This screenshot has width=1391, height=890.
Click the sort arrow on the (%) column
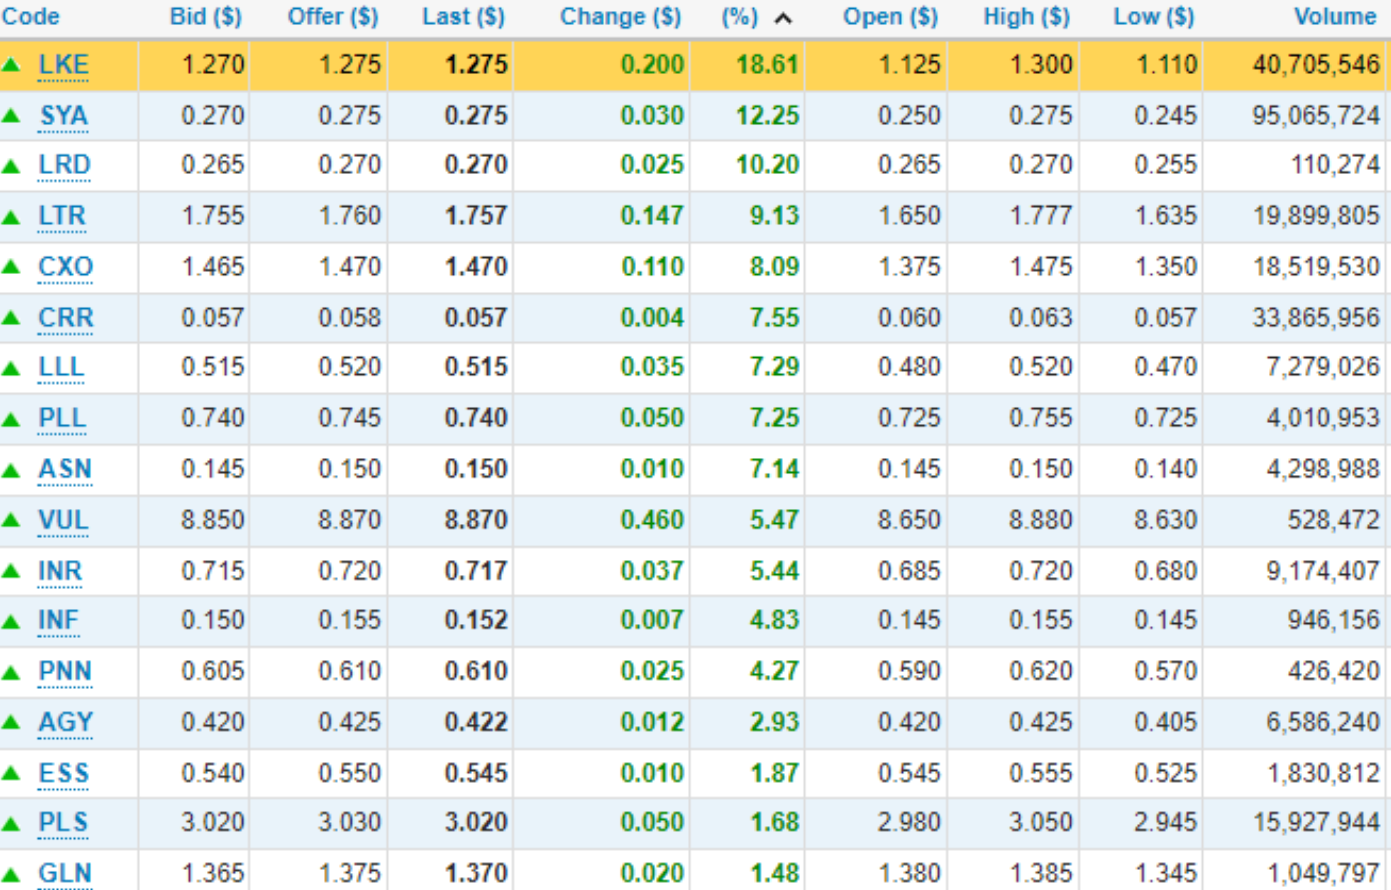click(784, 18)
